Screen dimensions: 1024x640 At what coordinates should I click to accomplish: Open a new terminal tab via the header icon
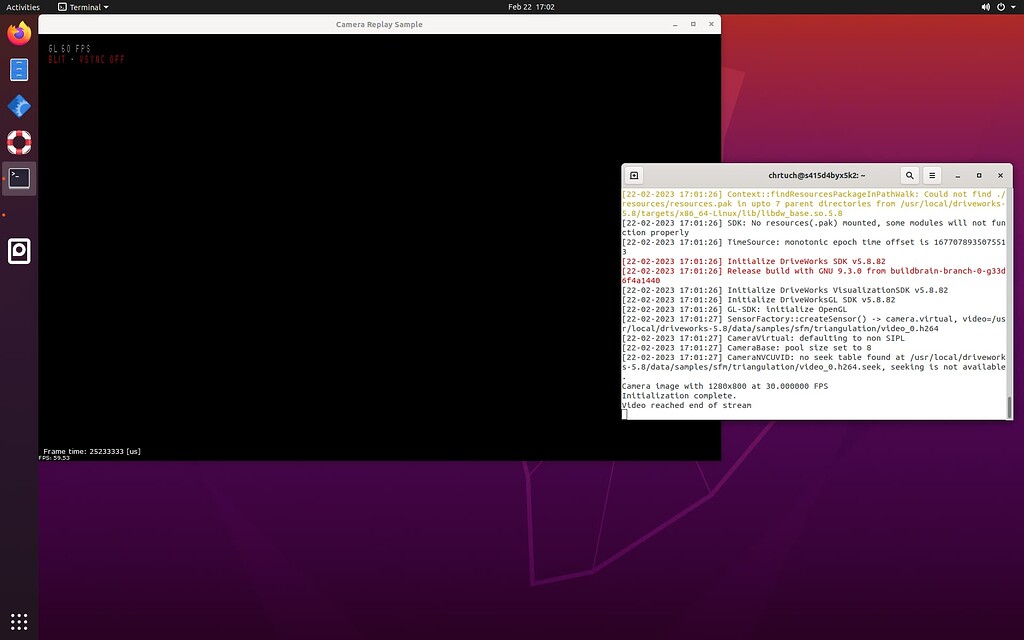634,175
